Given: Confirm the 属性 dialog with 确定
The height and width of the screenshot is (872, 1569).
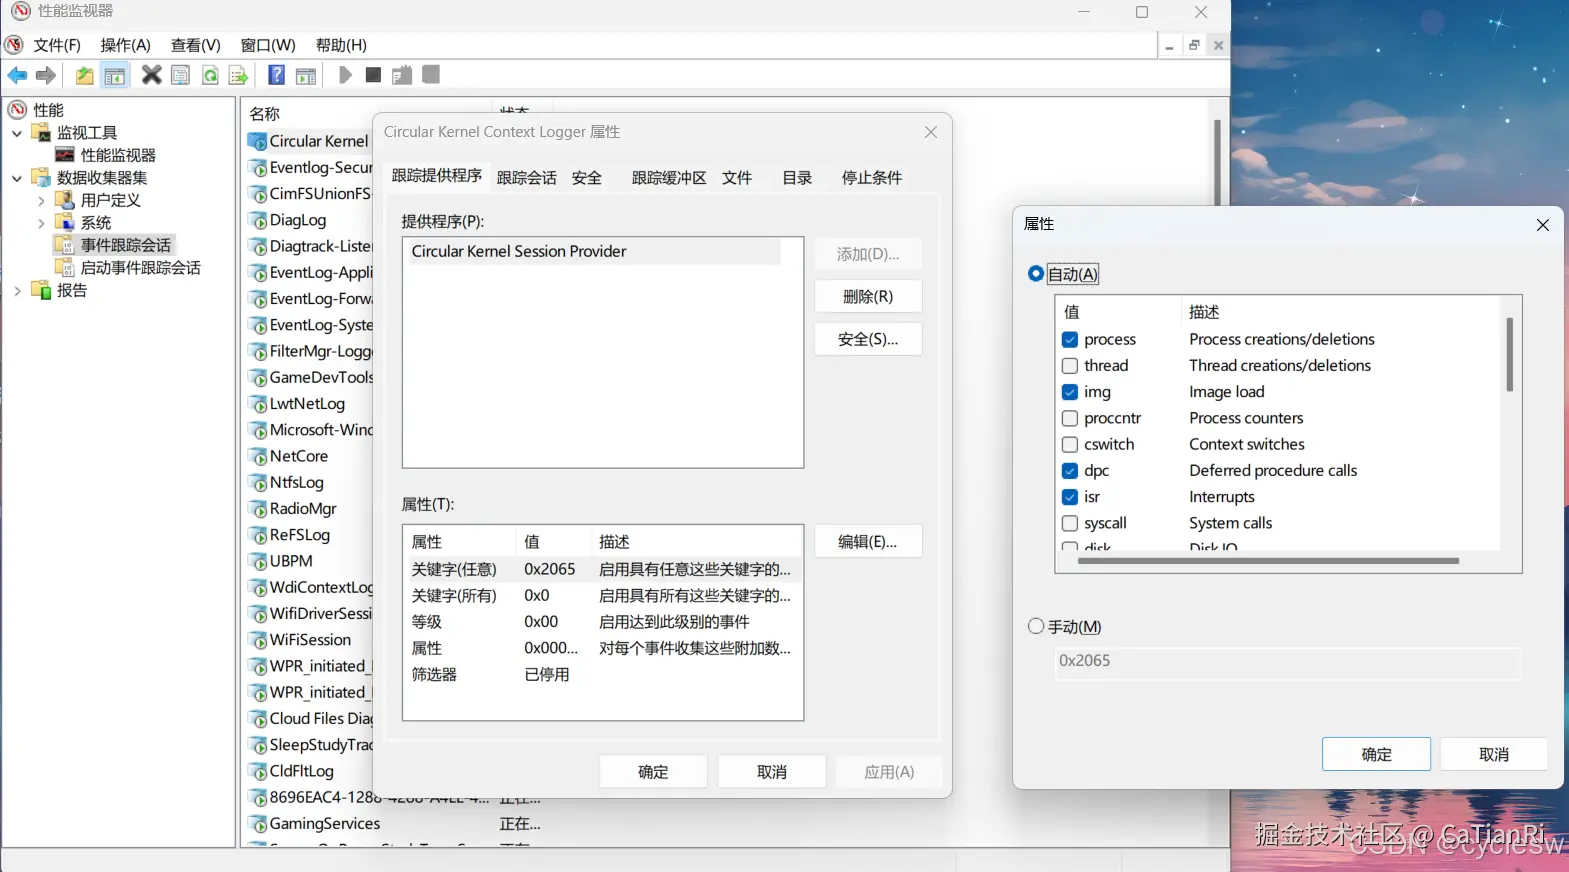Looking at the screenshot, I should click(1376, 754).
